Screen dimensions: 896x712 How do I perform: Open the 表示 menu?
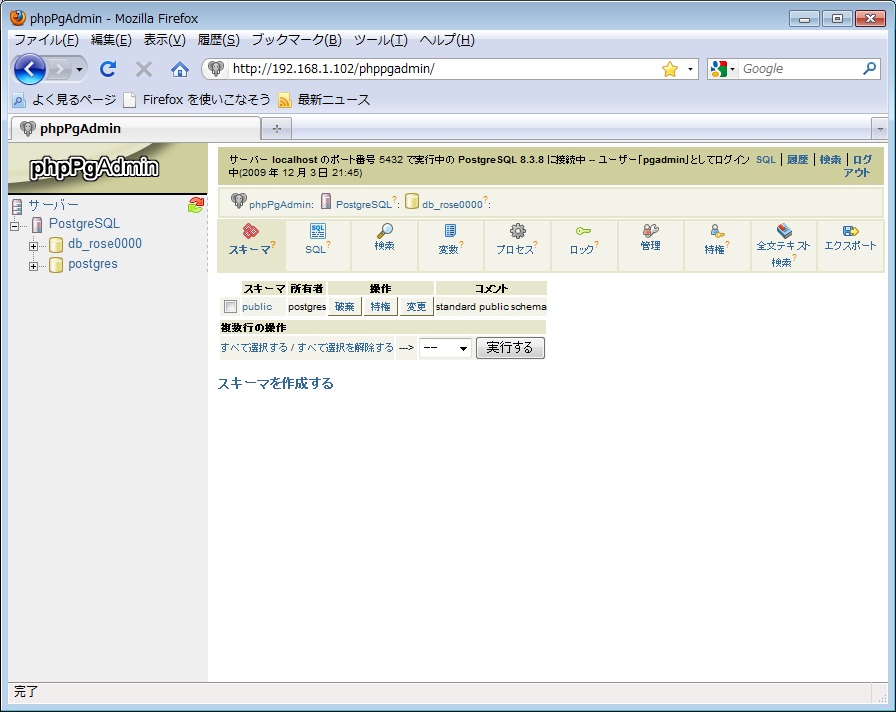pos(165,40)
